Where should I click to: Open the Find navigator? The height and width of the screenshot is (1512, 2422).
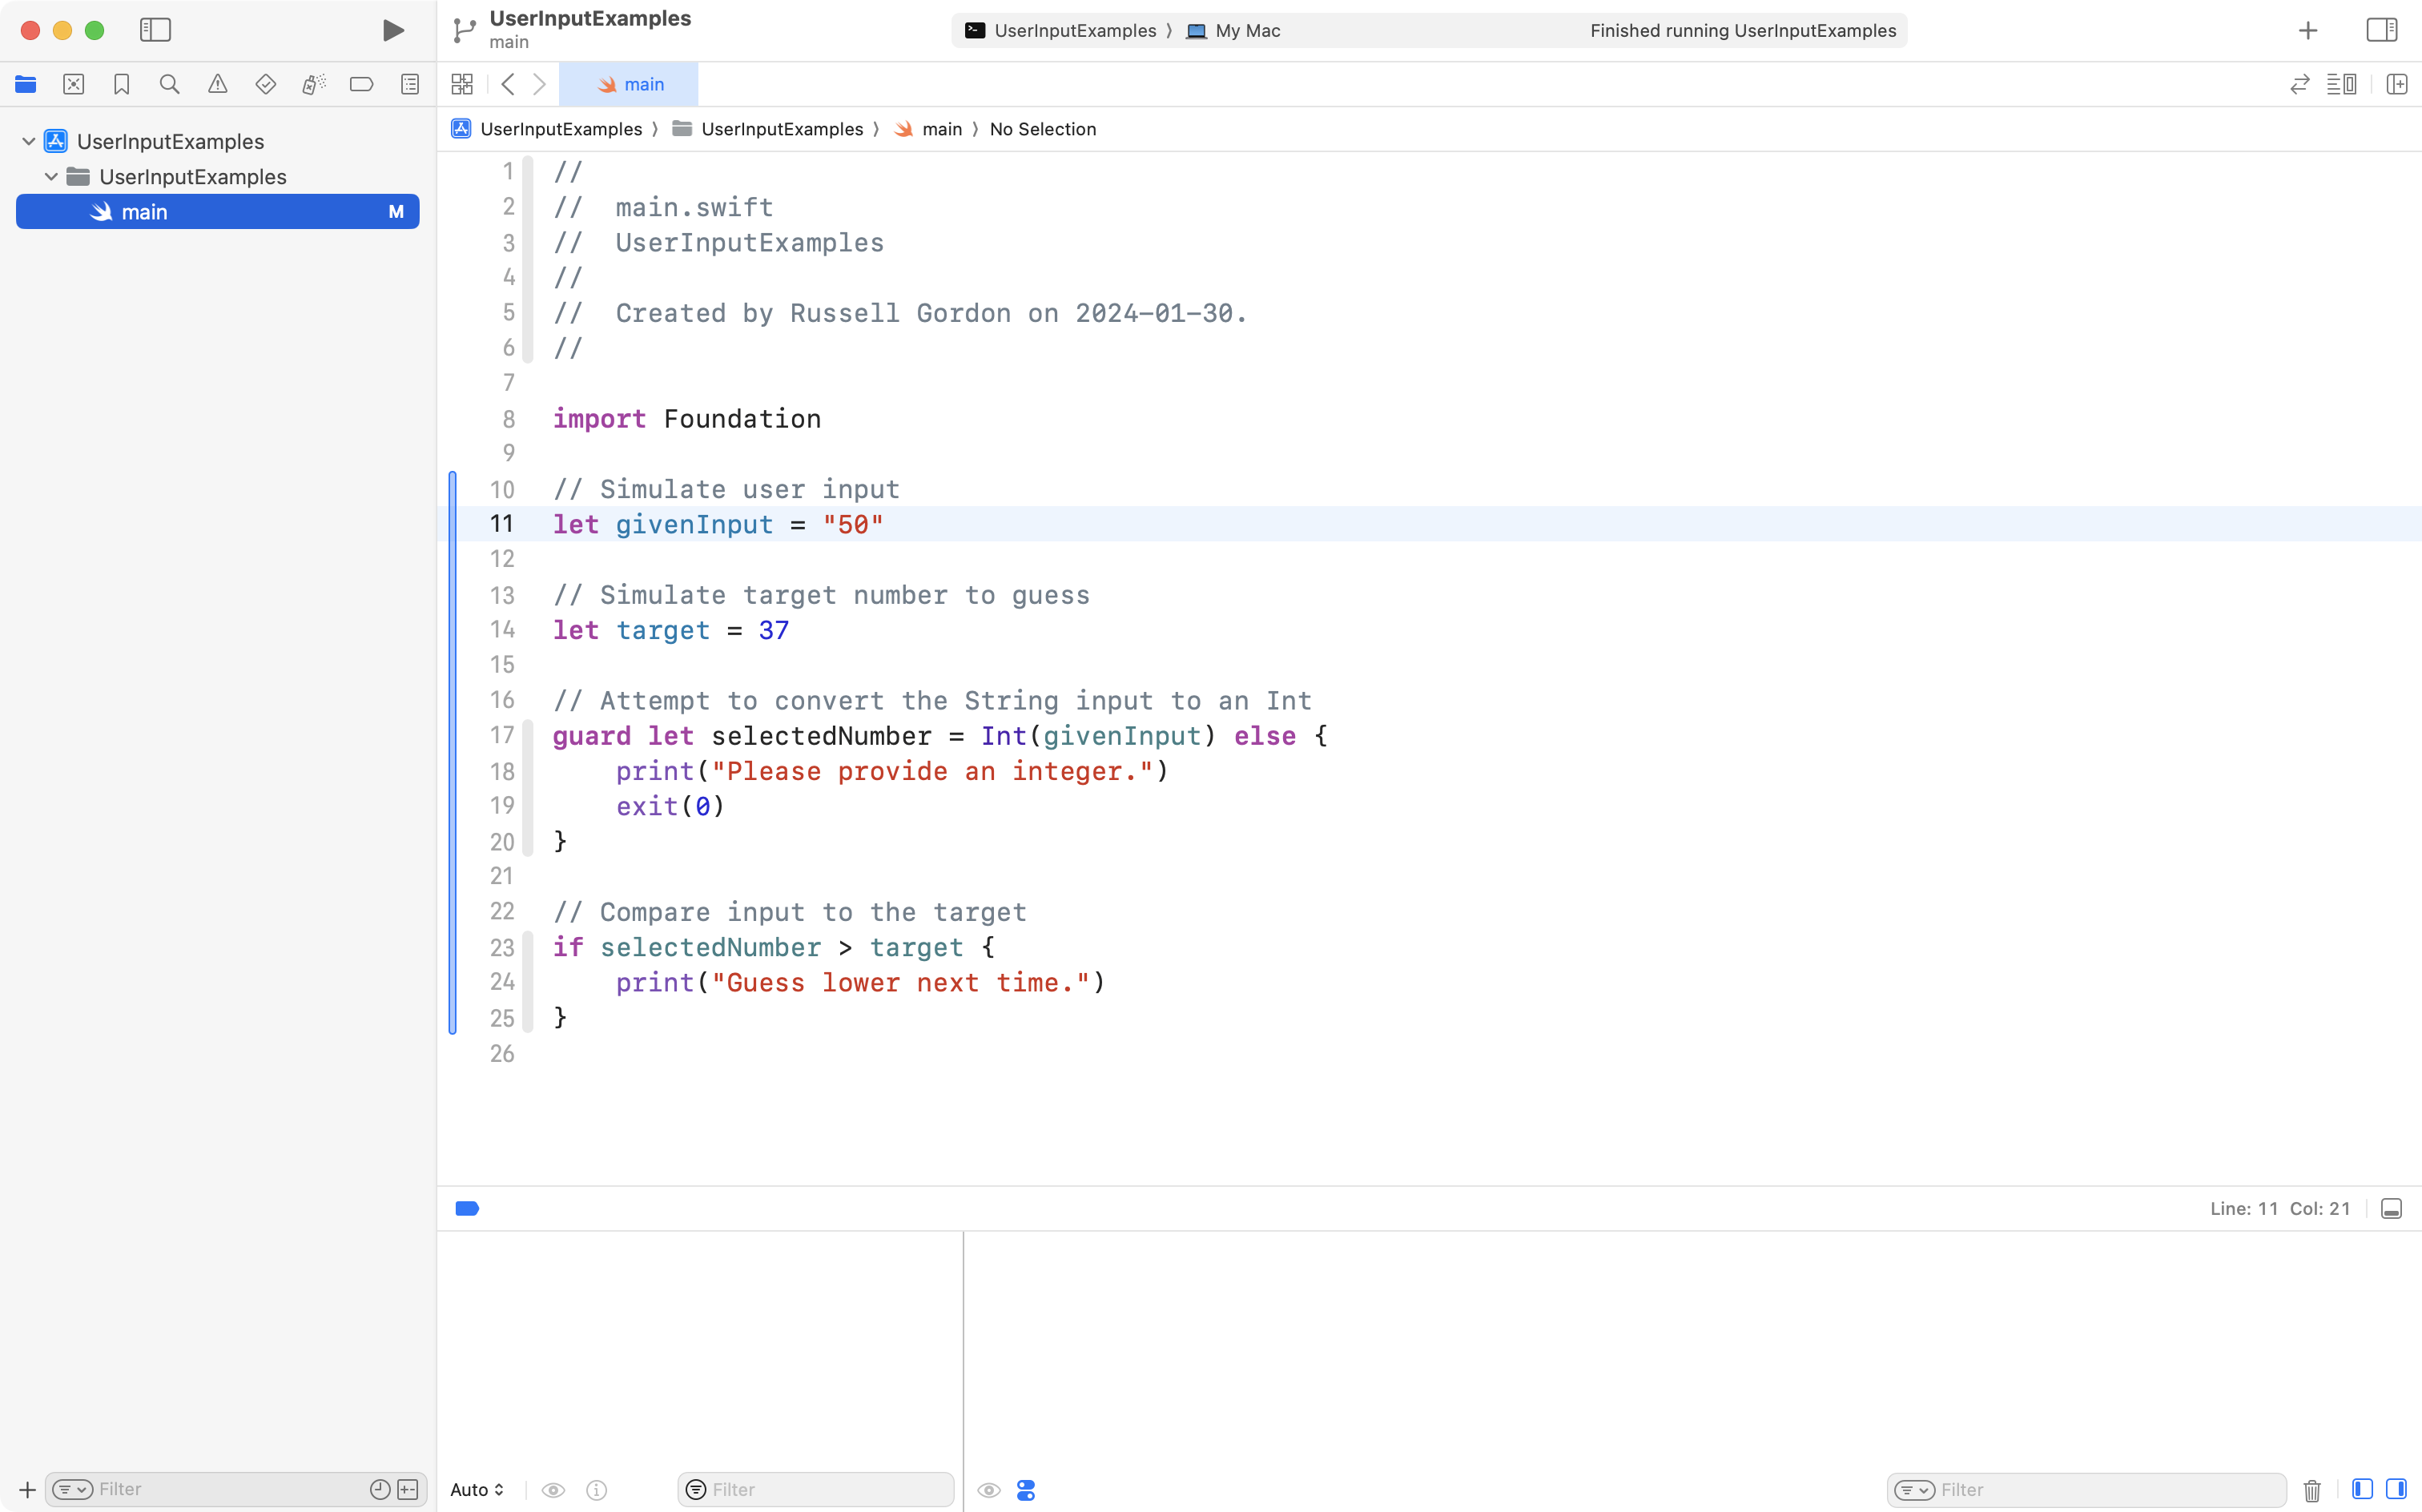coord(169,84)
